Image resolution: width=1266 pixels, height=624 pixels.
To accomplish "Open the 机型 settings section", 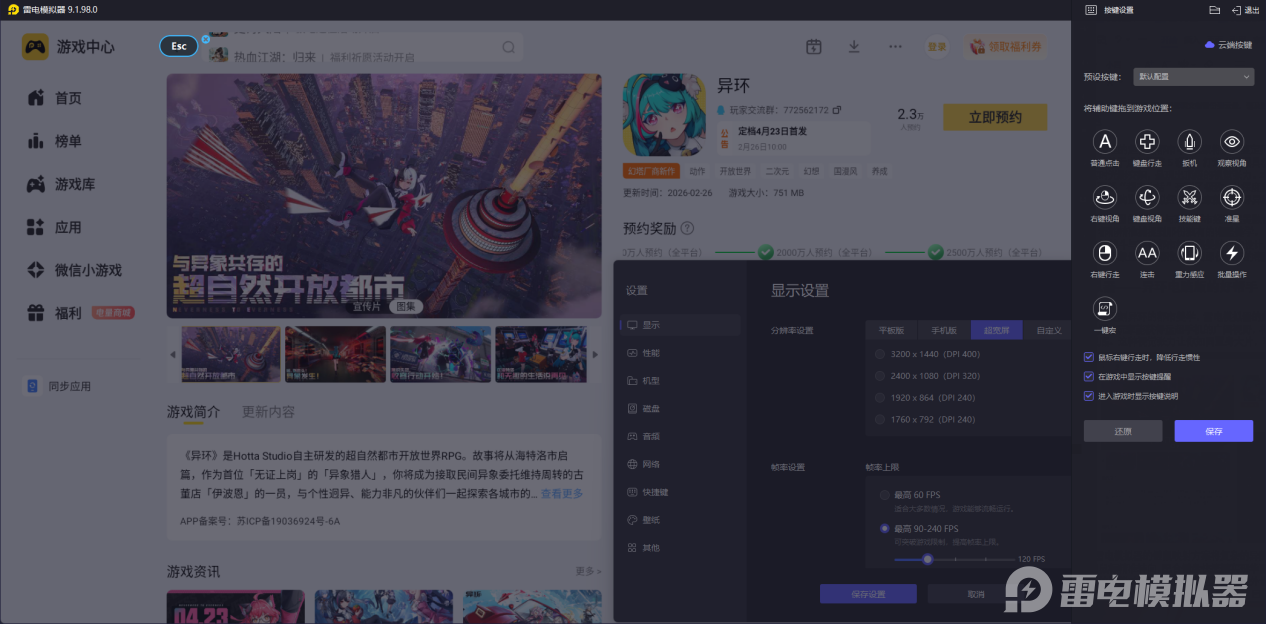I will [x=680, y=381].
